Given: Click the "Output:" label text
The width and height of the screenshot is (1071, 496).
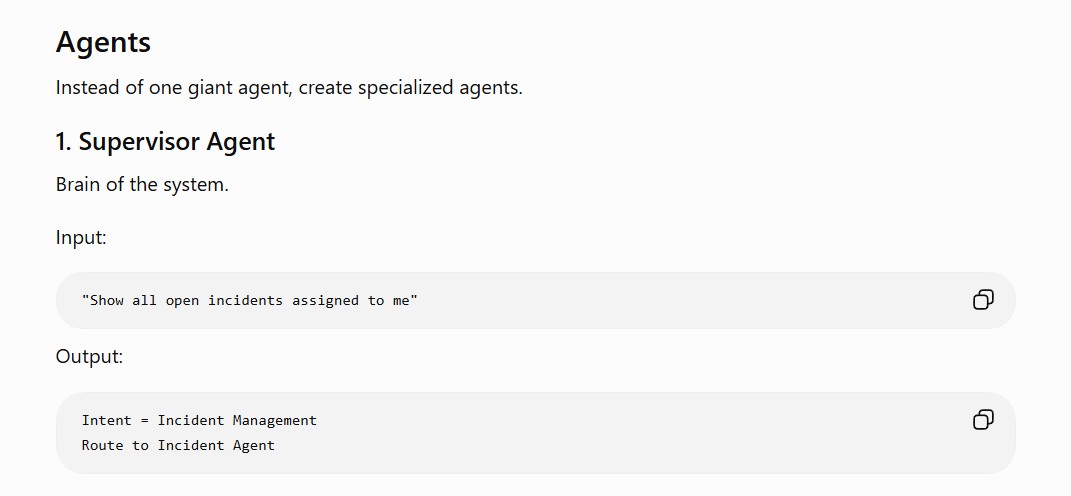Looking at the screenshot, I should tap(89, 357).
